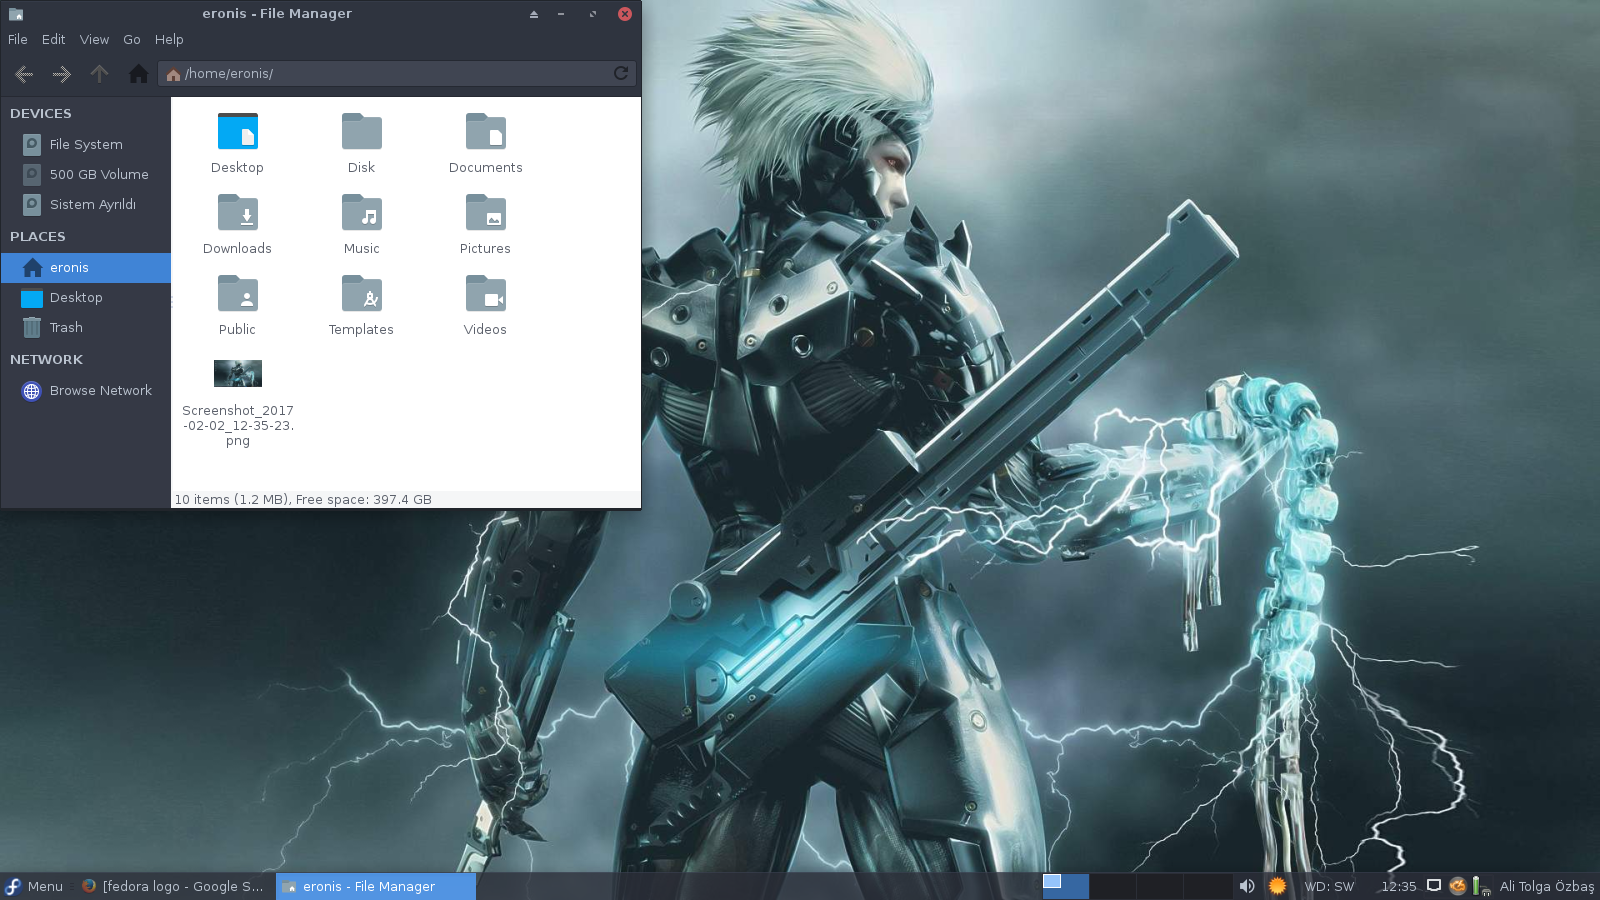Select eronis in Places
This screenshot has width=1600, height=900.
(x=86, y=268)
